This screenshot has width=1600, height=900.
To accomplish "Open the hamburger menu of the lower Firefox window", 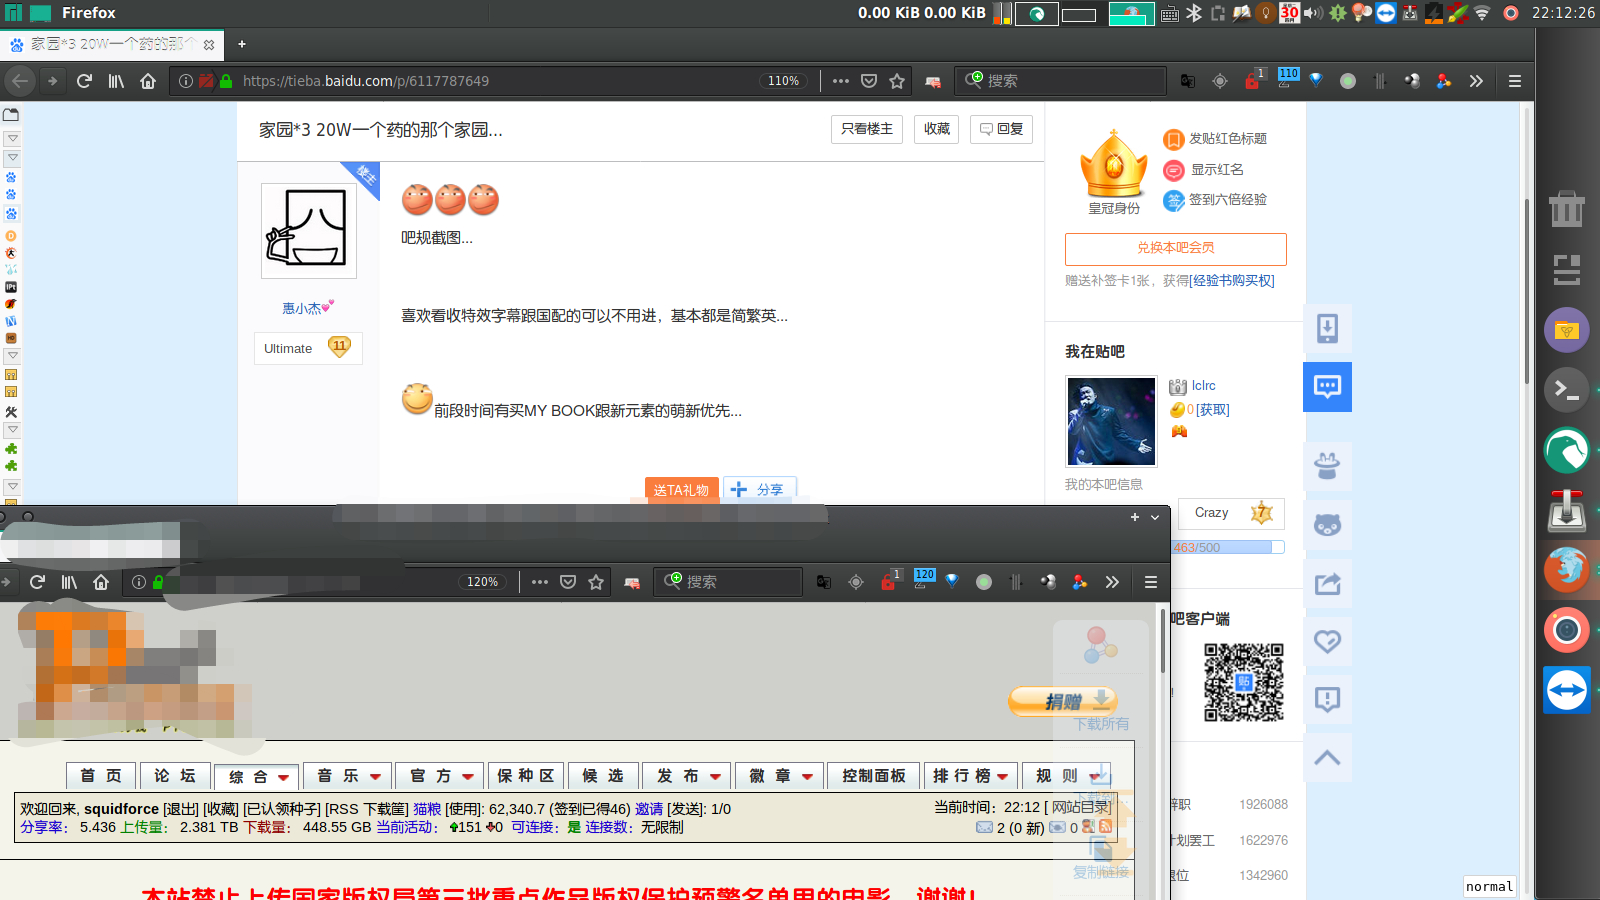I will tap(1150, 582).
